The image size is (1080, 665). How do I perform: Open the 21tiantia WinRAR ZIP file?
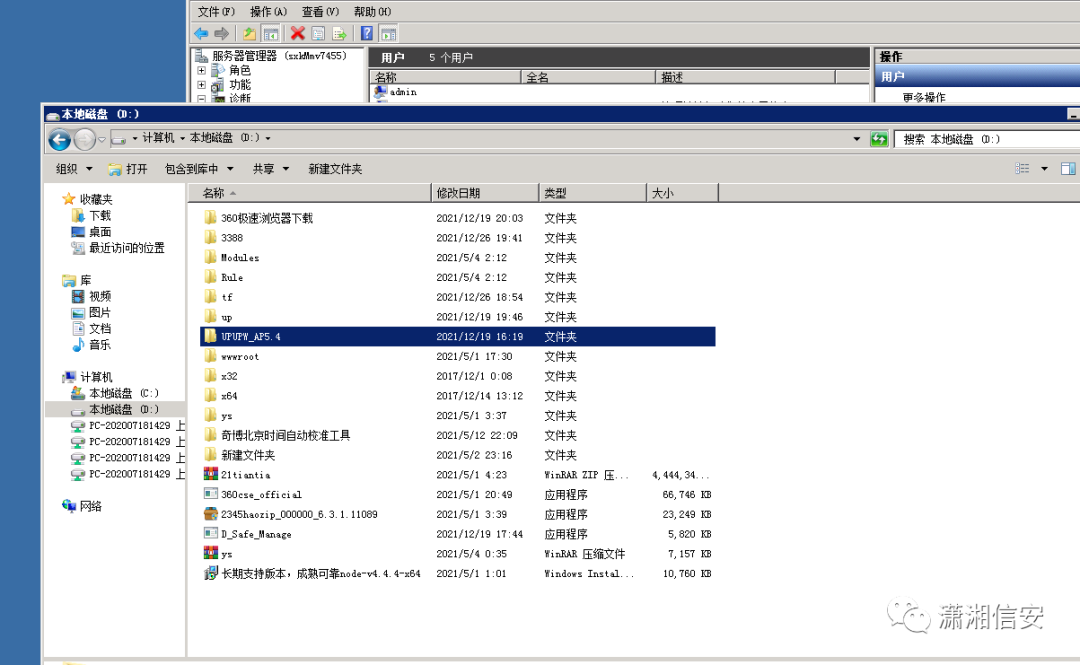coord(245,475)
